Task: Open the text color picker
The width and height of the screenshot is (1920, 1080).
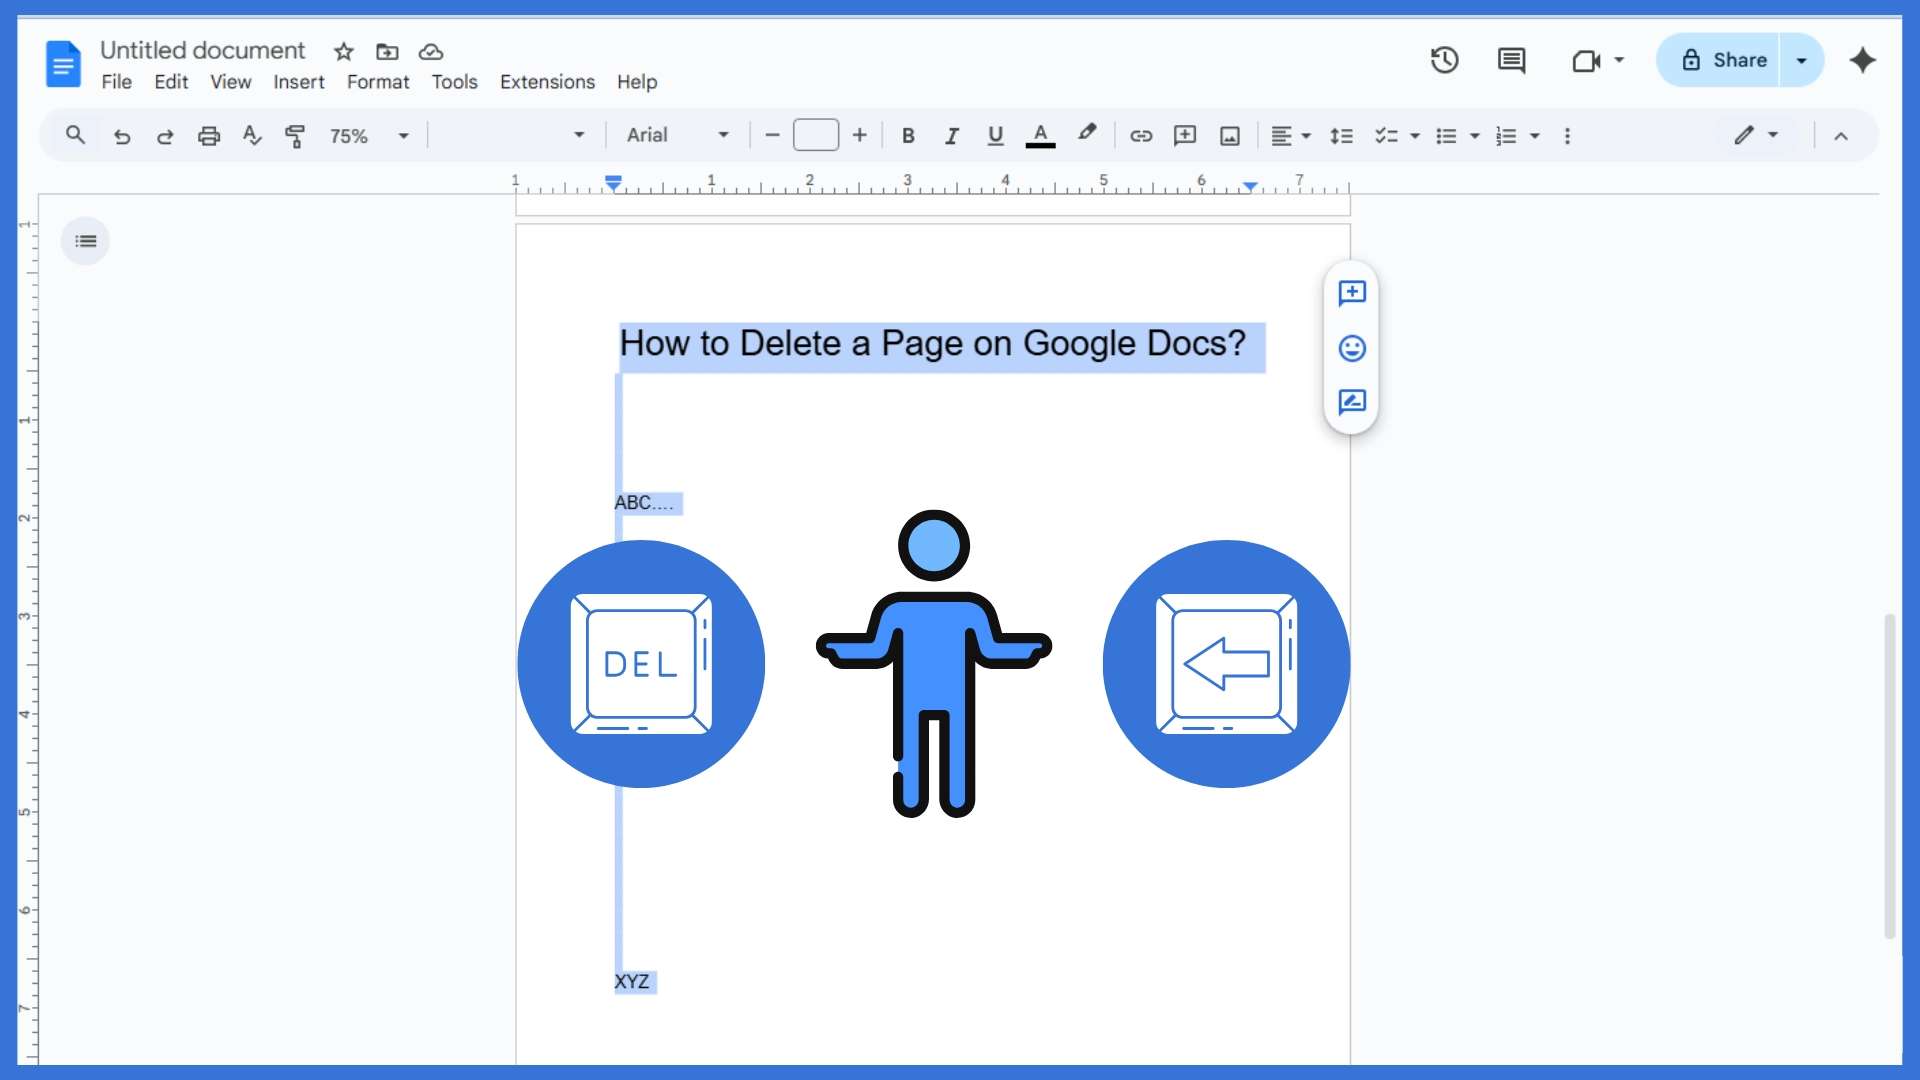Action: click(x=1040, y=136)
